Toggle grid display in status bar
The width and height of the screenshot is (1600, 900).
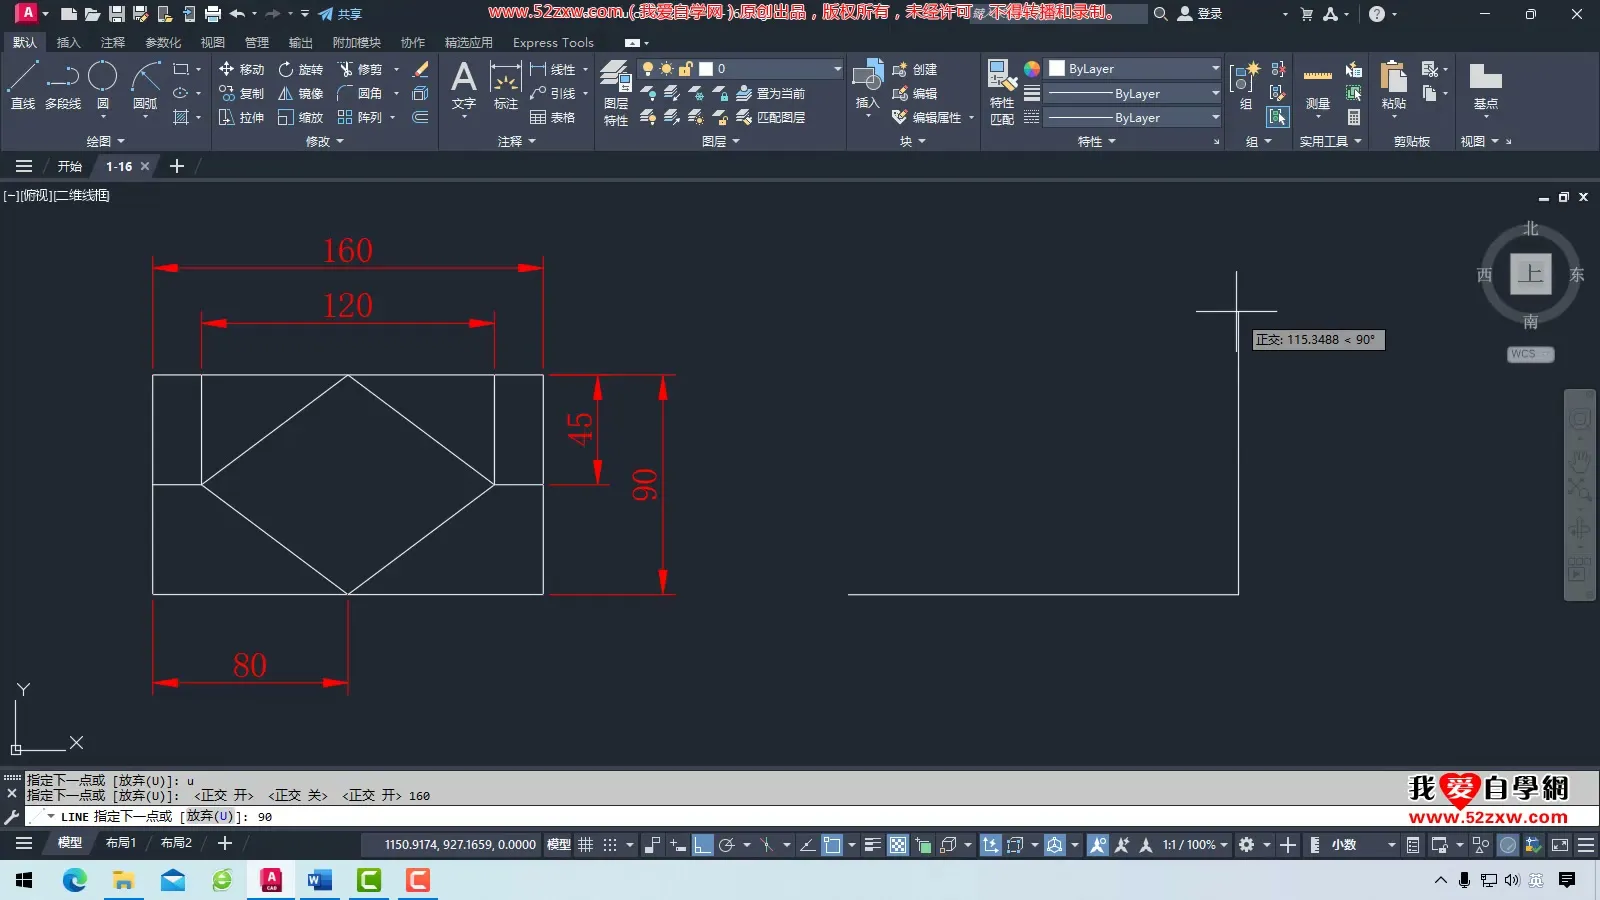pos(586,845)
